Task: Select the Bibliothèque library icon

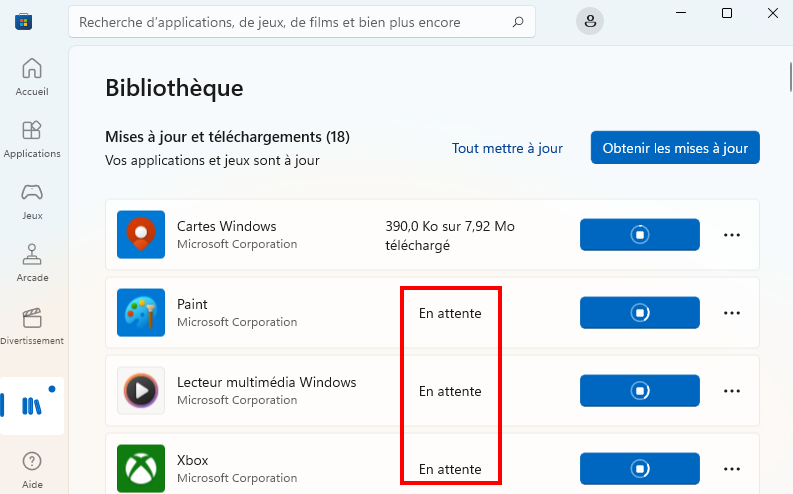Action: point(32,406)
